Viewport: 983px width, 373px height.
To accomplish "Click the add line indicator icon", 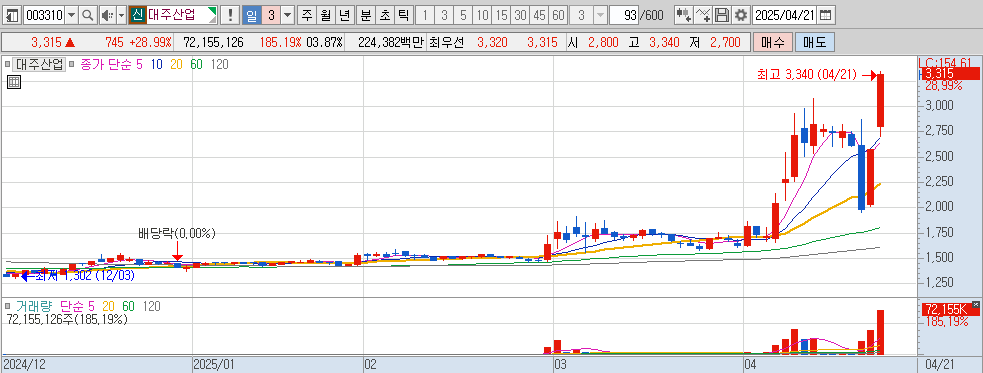I will 703,15.
